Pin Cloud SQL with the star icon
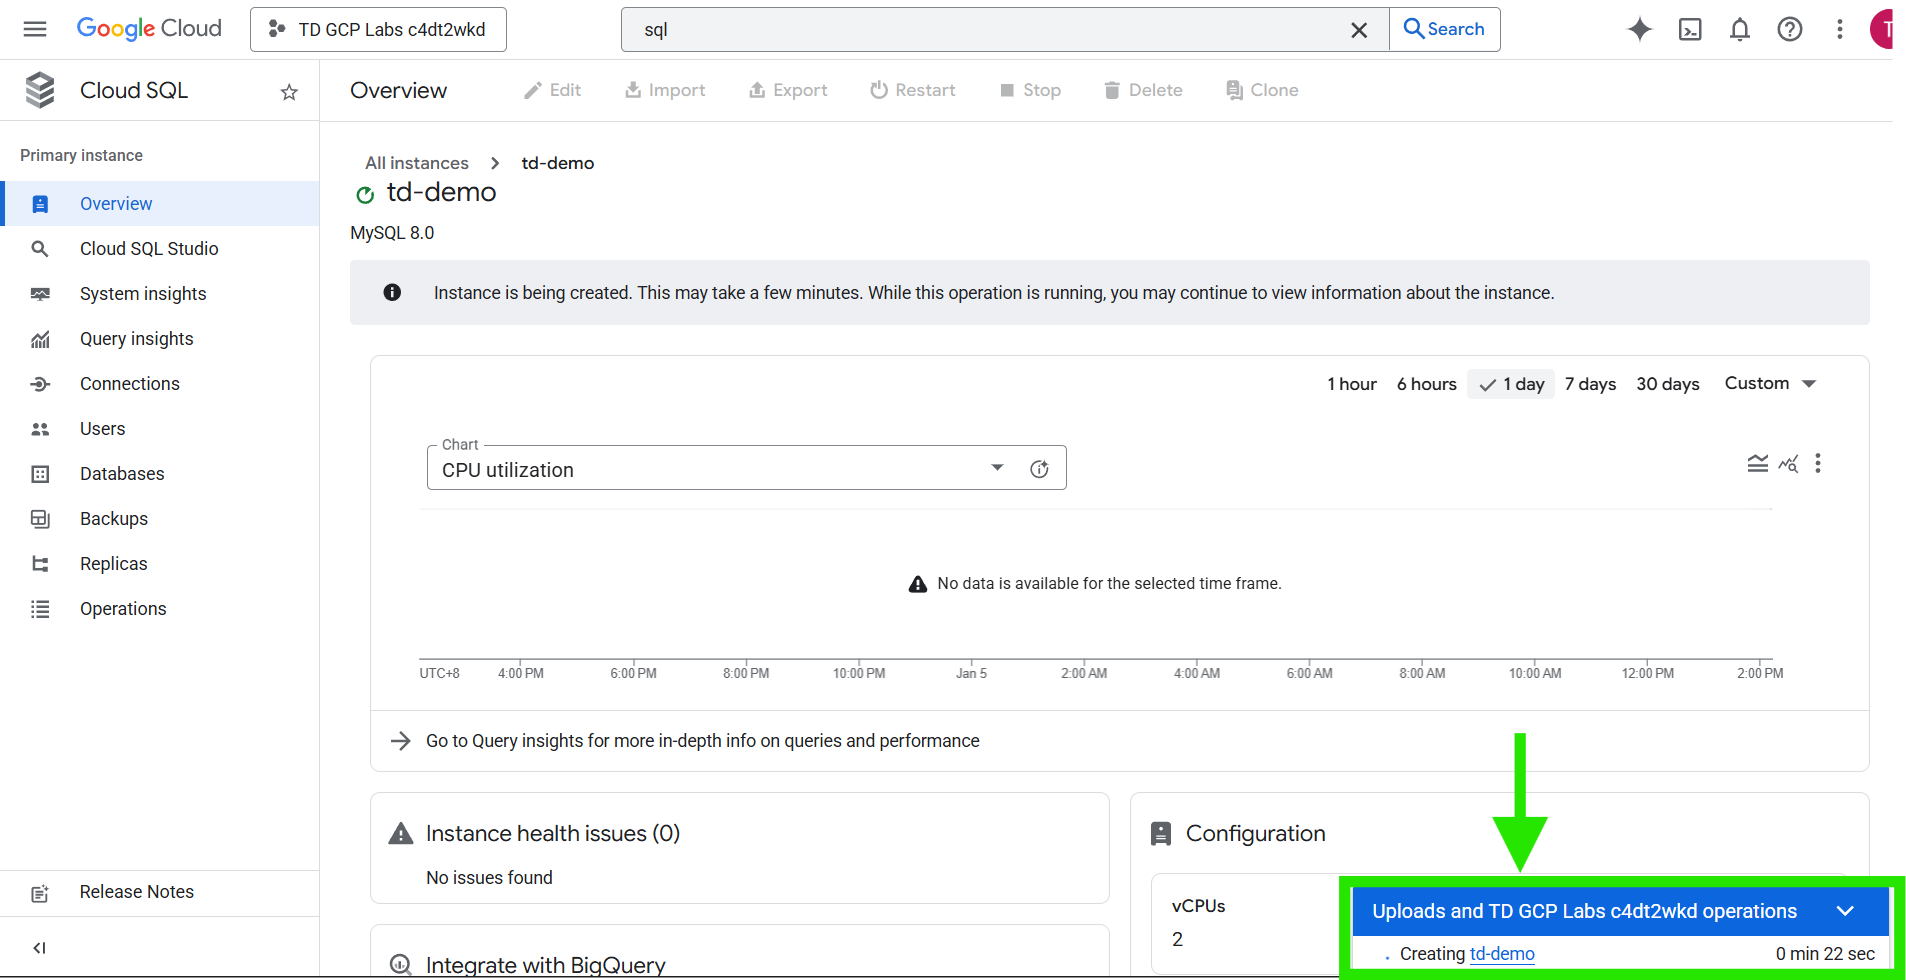Image resolution: width=1906 pixels, height=980 pixels. pyautogui.click(x=289, y=92)
